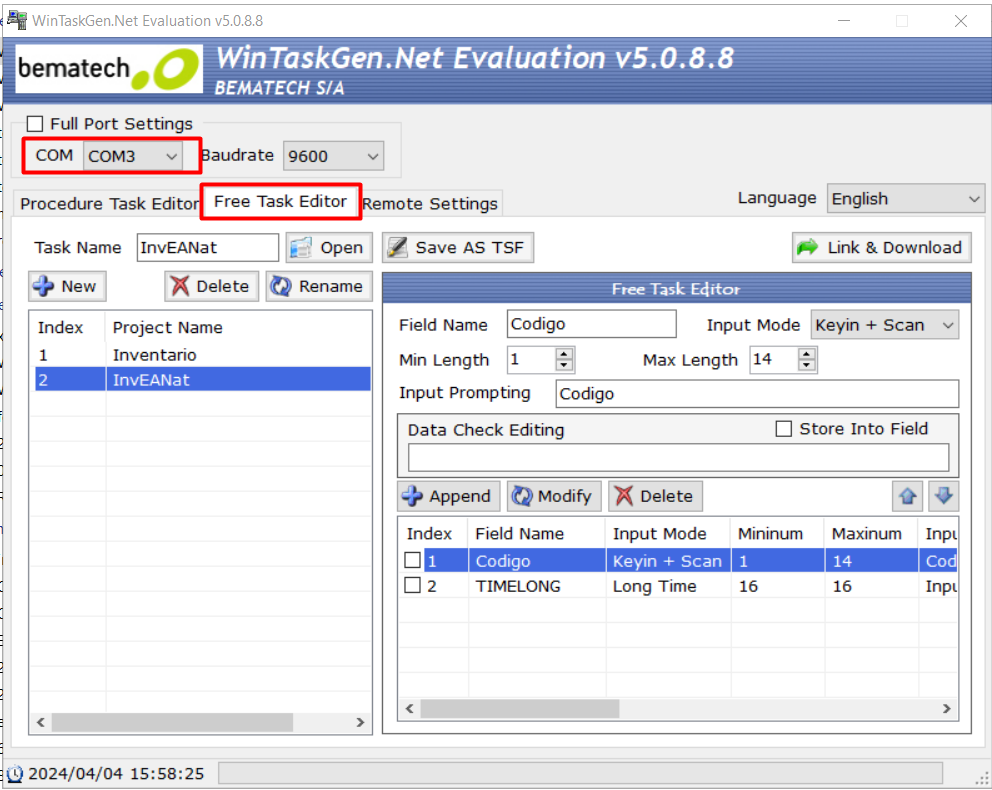Click the Max Length value box

click(774, 359)
